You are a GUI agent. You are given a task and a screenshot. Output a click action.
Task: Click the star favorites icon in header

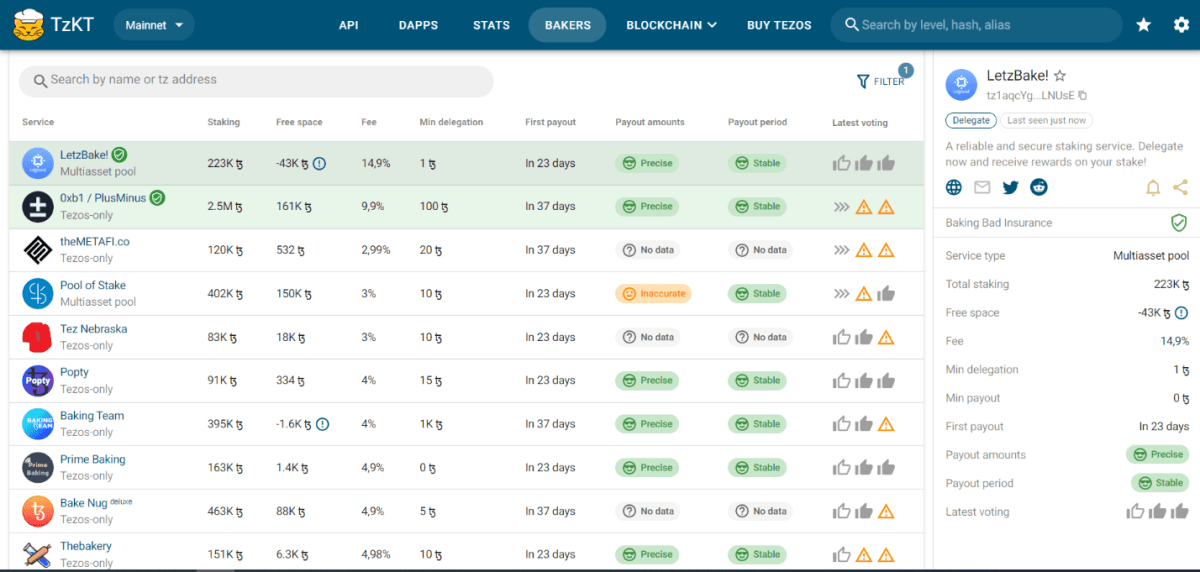1143,25
